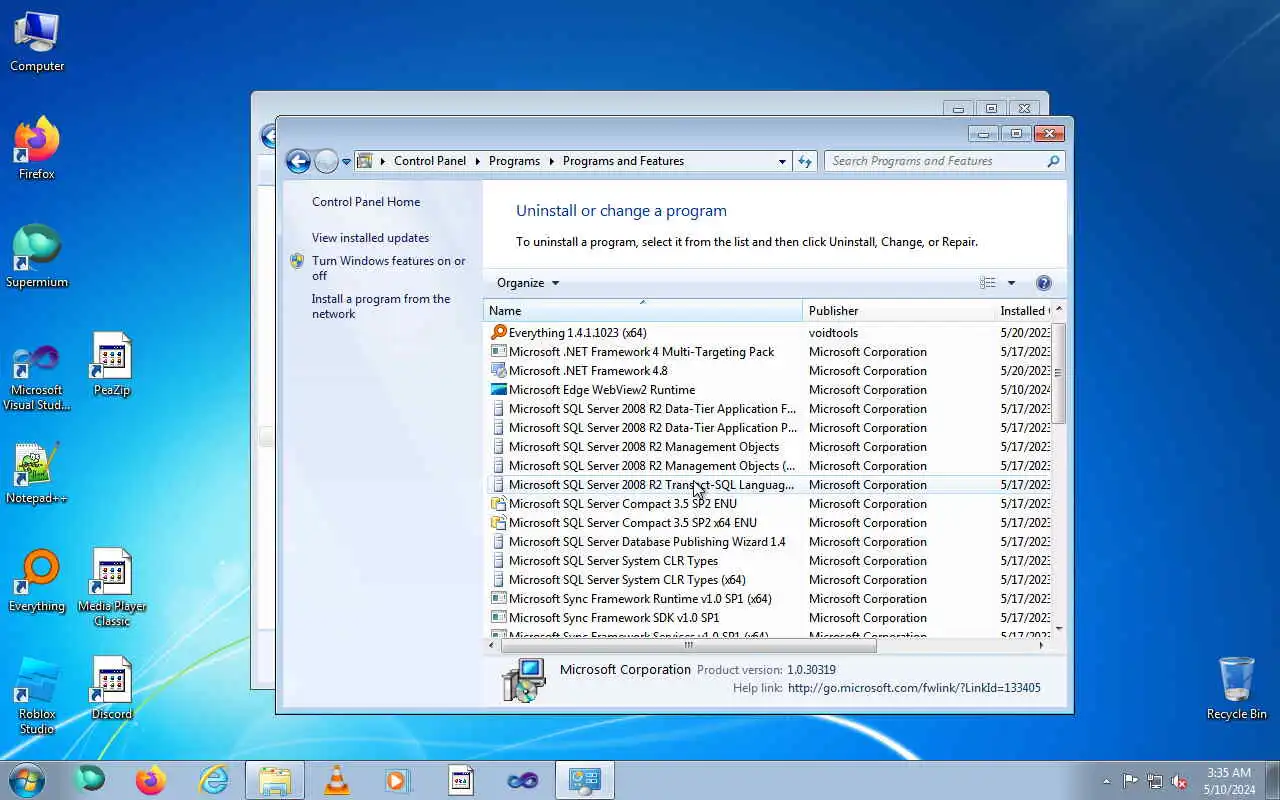Open the Organize dropdown menu
Image resolution: width=1280 pixels, height=800 pixels.
coord(528,283)
